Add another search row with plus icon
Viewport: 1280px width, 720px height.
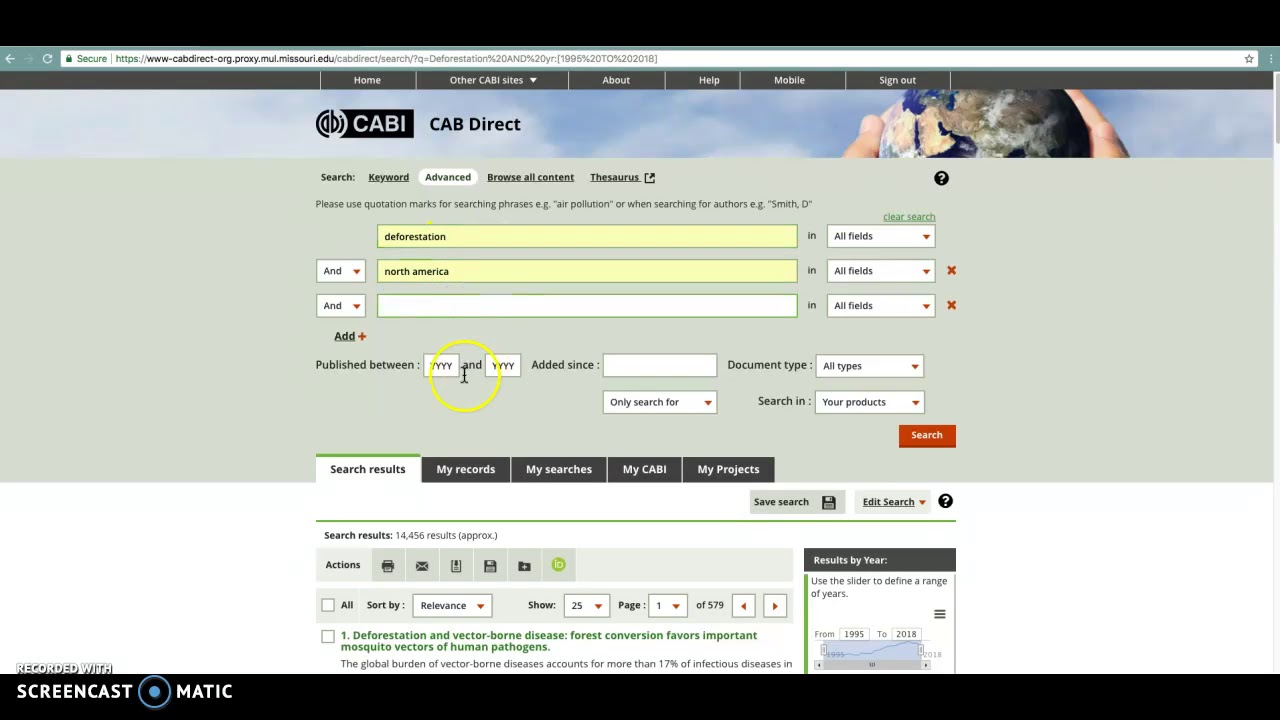click(x=350, y=336)
